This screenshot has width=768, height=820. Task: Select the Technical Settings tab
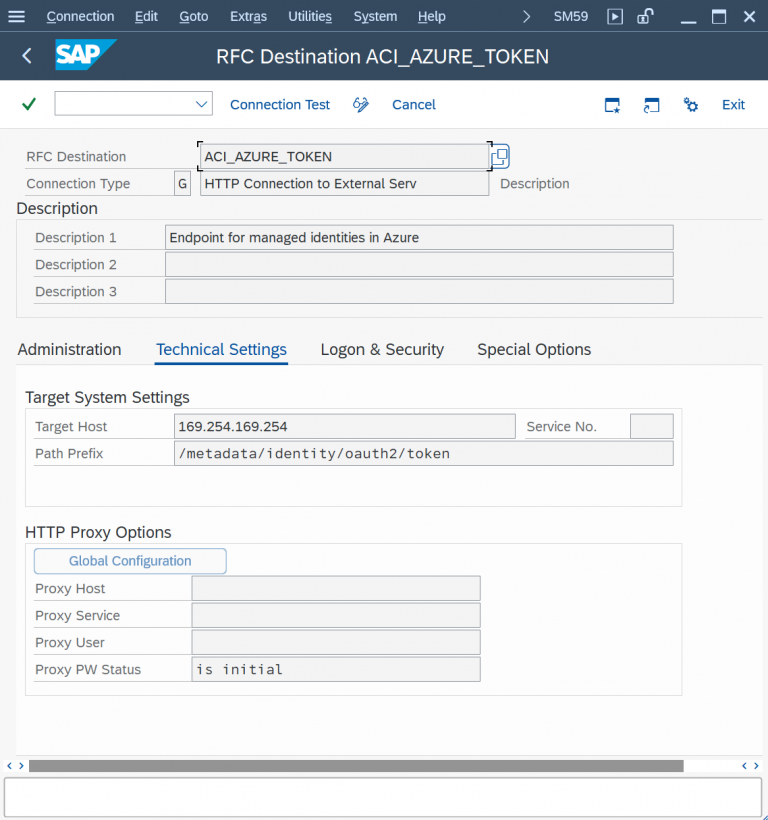[221, 349]
